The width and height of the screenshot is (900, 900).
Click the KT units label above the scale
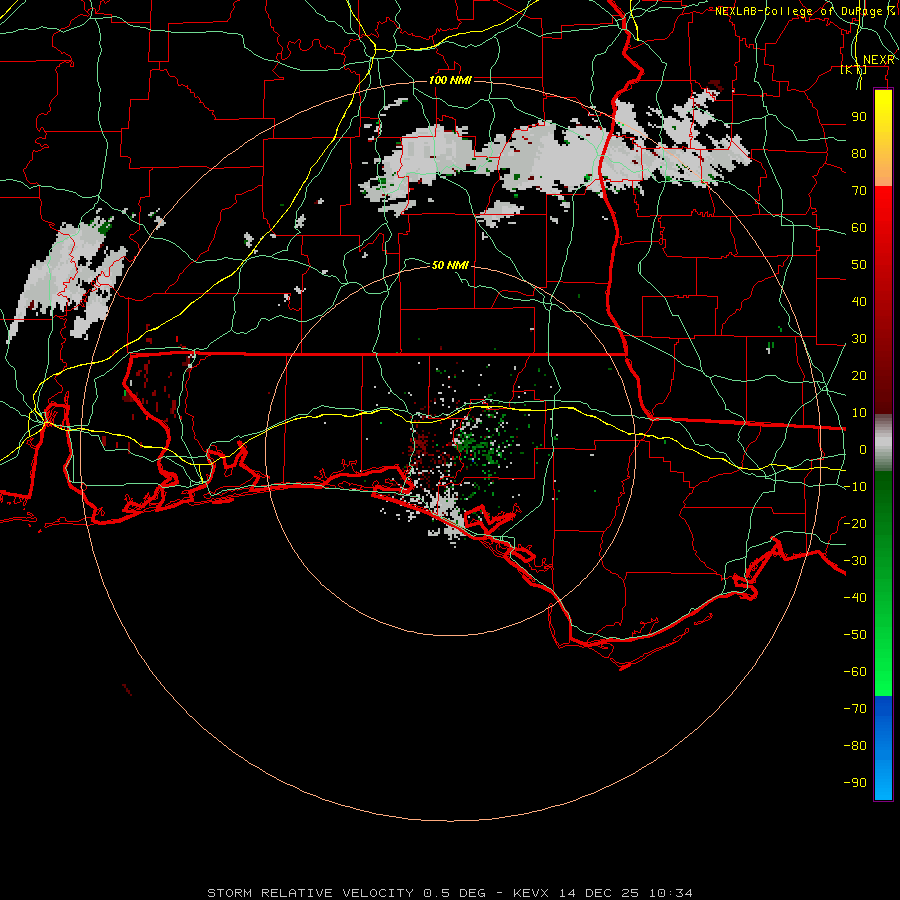854,70
